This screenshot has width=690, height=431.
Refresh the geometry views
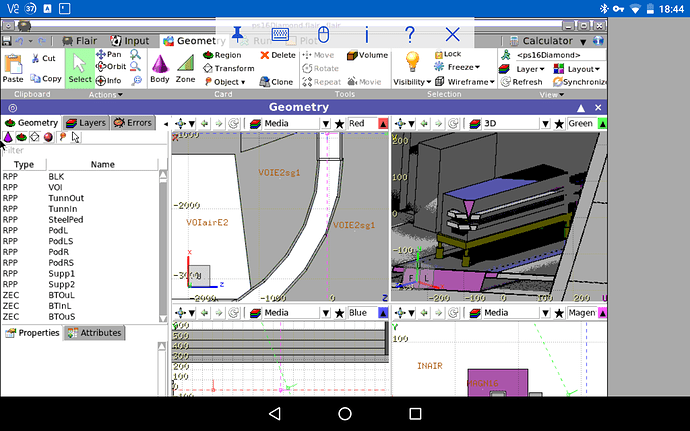[x=521, y=82]
